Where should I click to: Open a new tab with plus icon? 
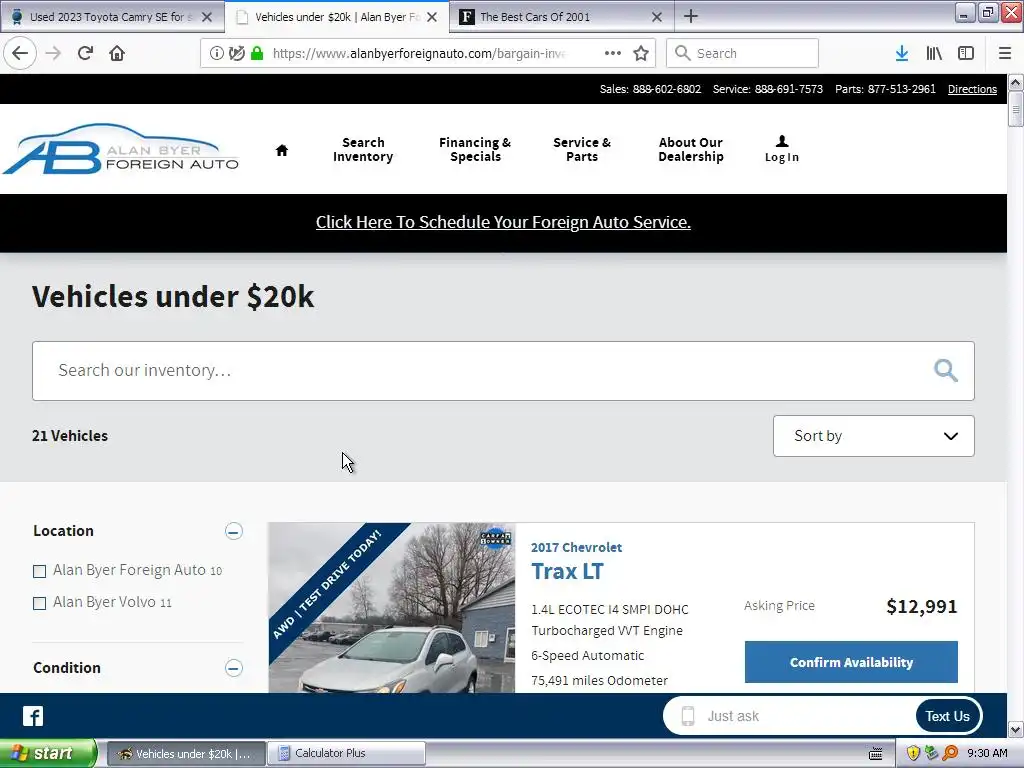691,16
